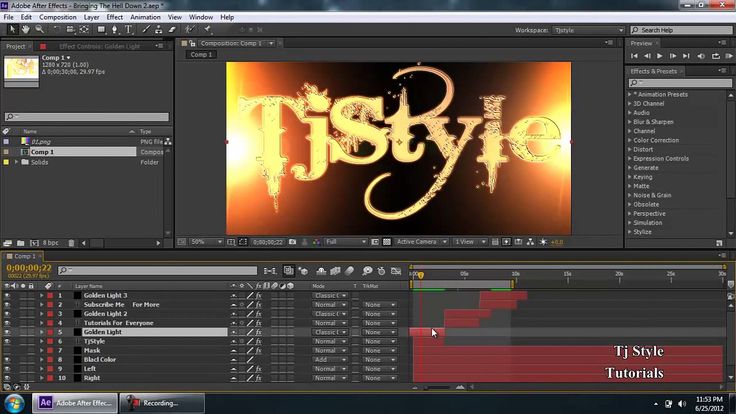Hide the Blacl Color layer
The width and height of the screenshot is (736, 414).
[7, 360]
